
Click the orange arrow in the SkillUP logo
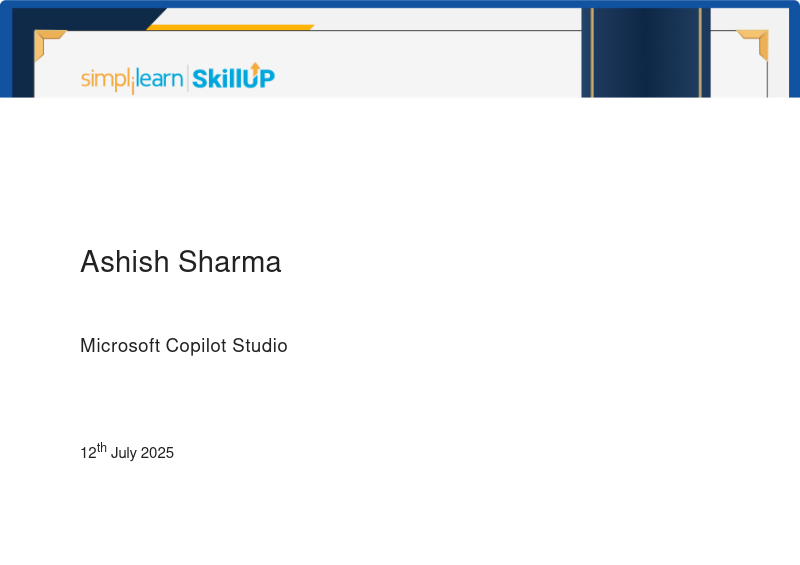pyautogui.click(x=255, y=68)
